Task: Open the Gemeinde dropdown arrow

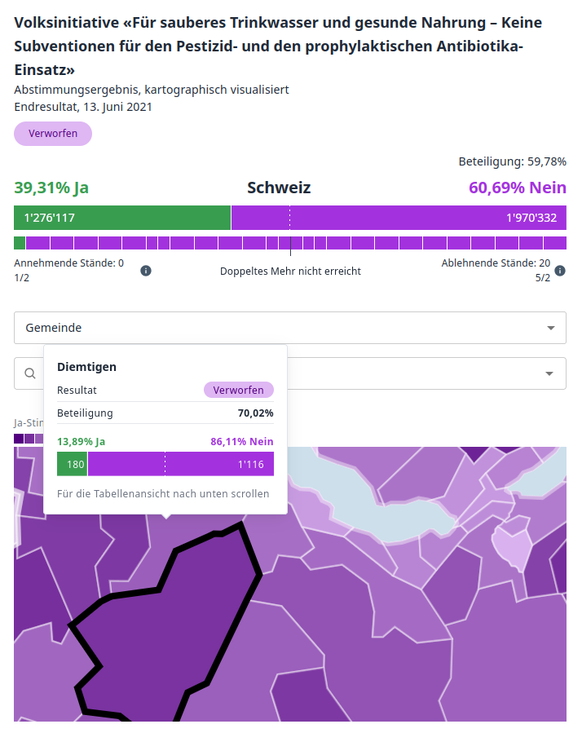Action: click(x=551, y=328)
